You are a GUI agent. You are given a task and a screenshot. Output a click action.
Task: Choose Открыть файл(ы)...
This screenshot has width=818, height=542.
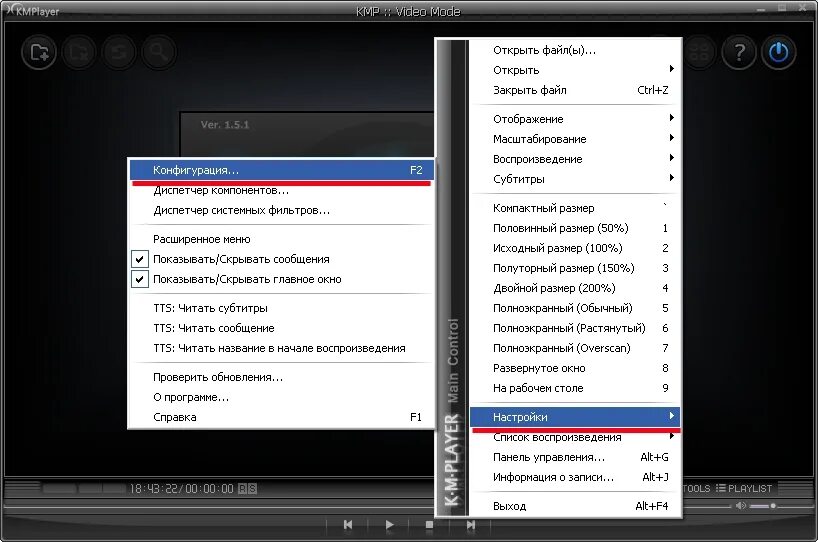pos(575,50)
